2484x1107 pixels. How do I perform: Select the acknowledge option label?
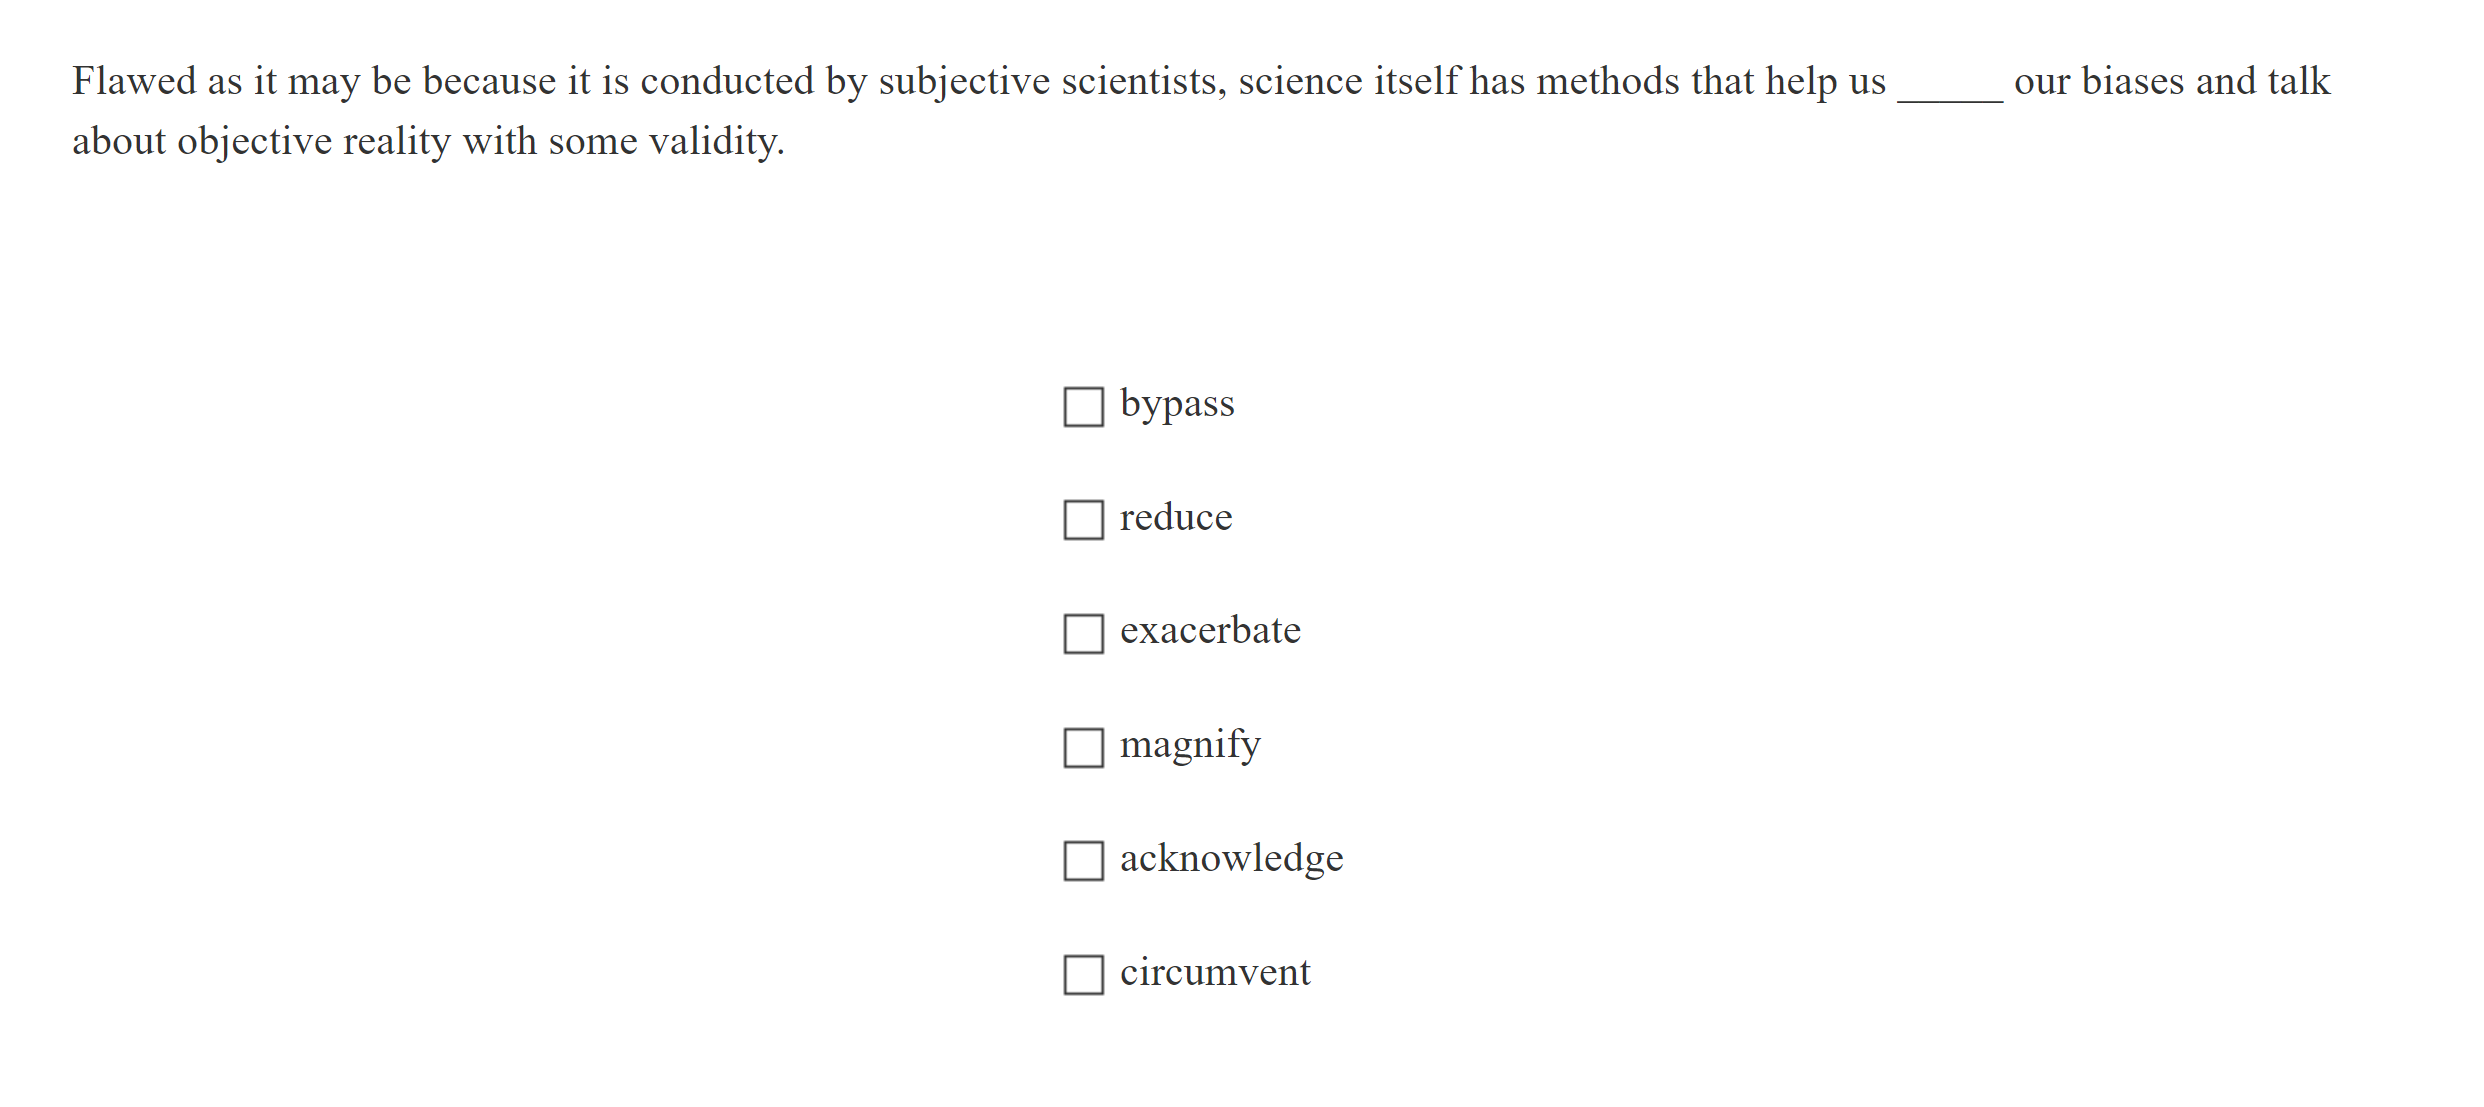[1232, 858]
